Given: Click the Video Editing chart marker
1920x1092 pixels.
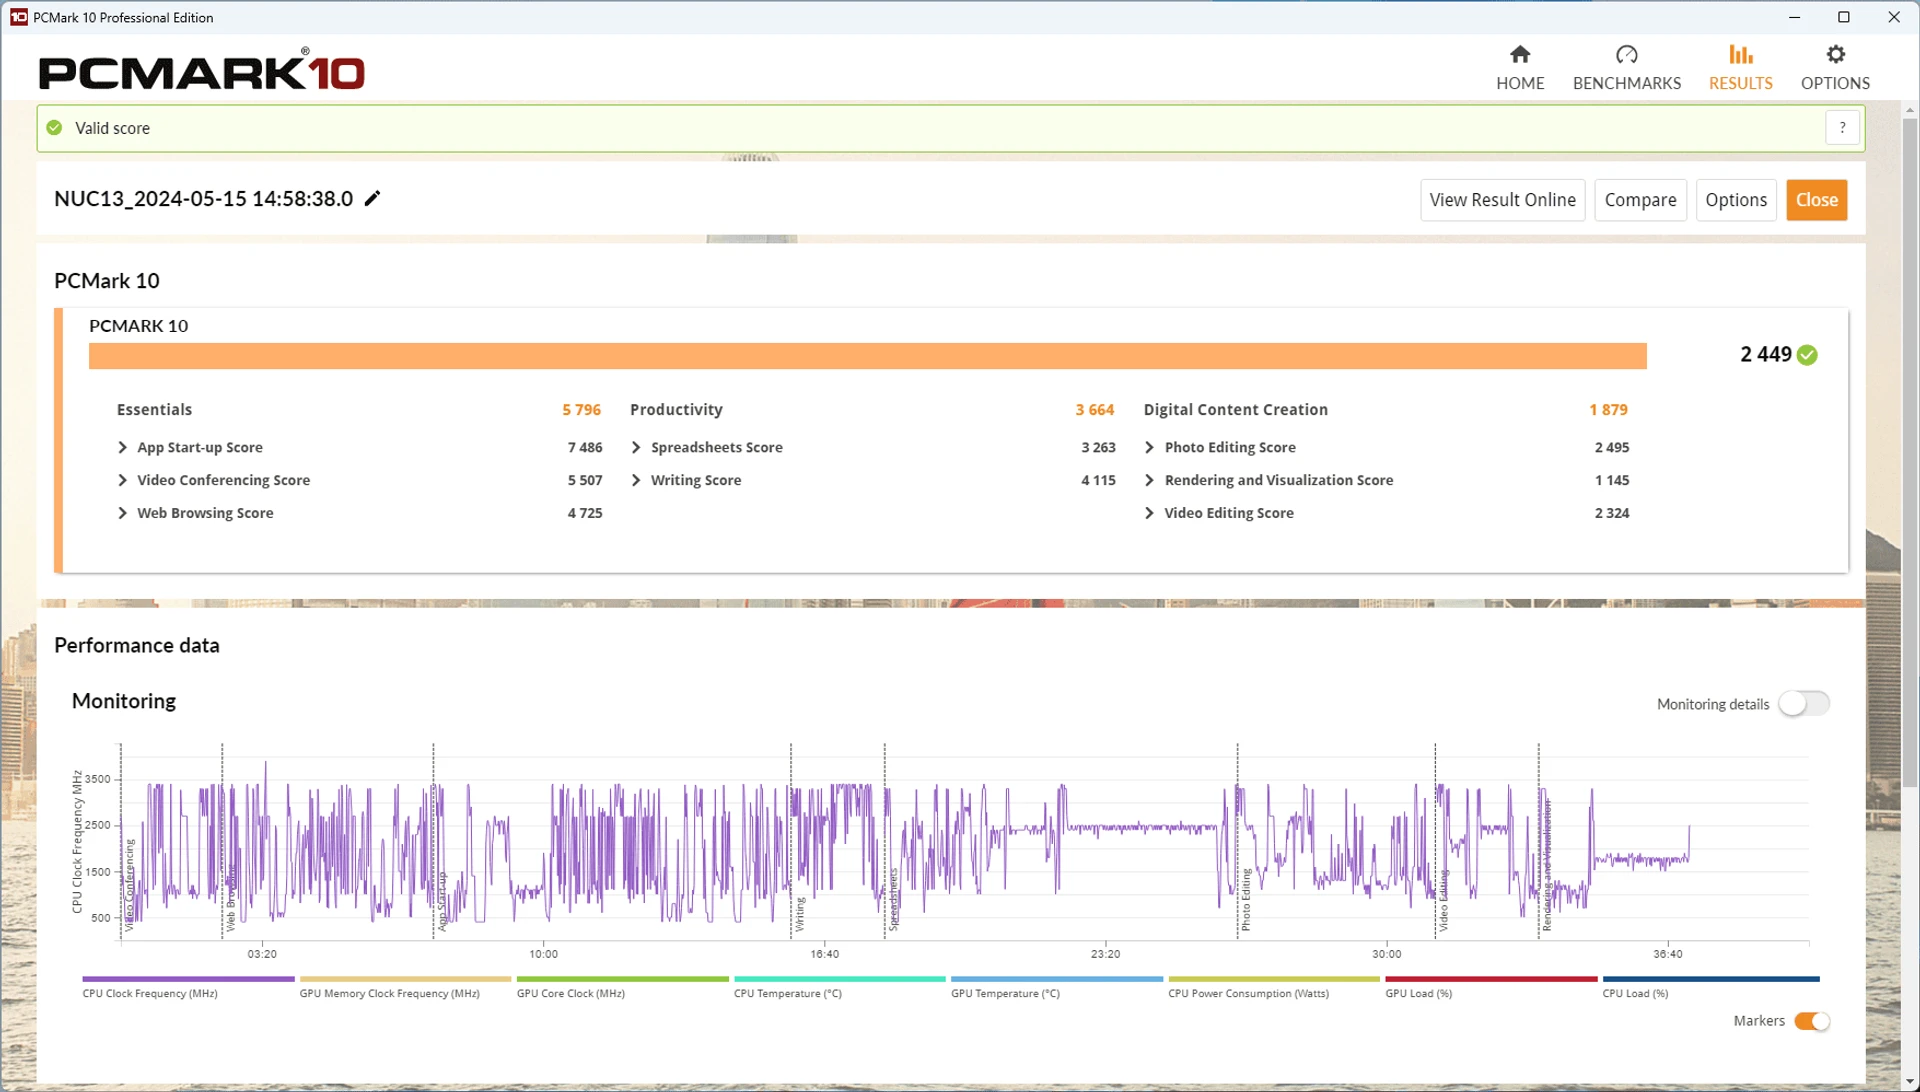Looking at the screenshot, I should (x=1444, y=900).
